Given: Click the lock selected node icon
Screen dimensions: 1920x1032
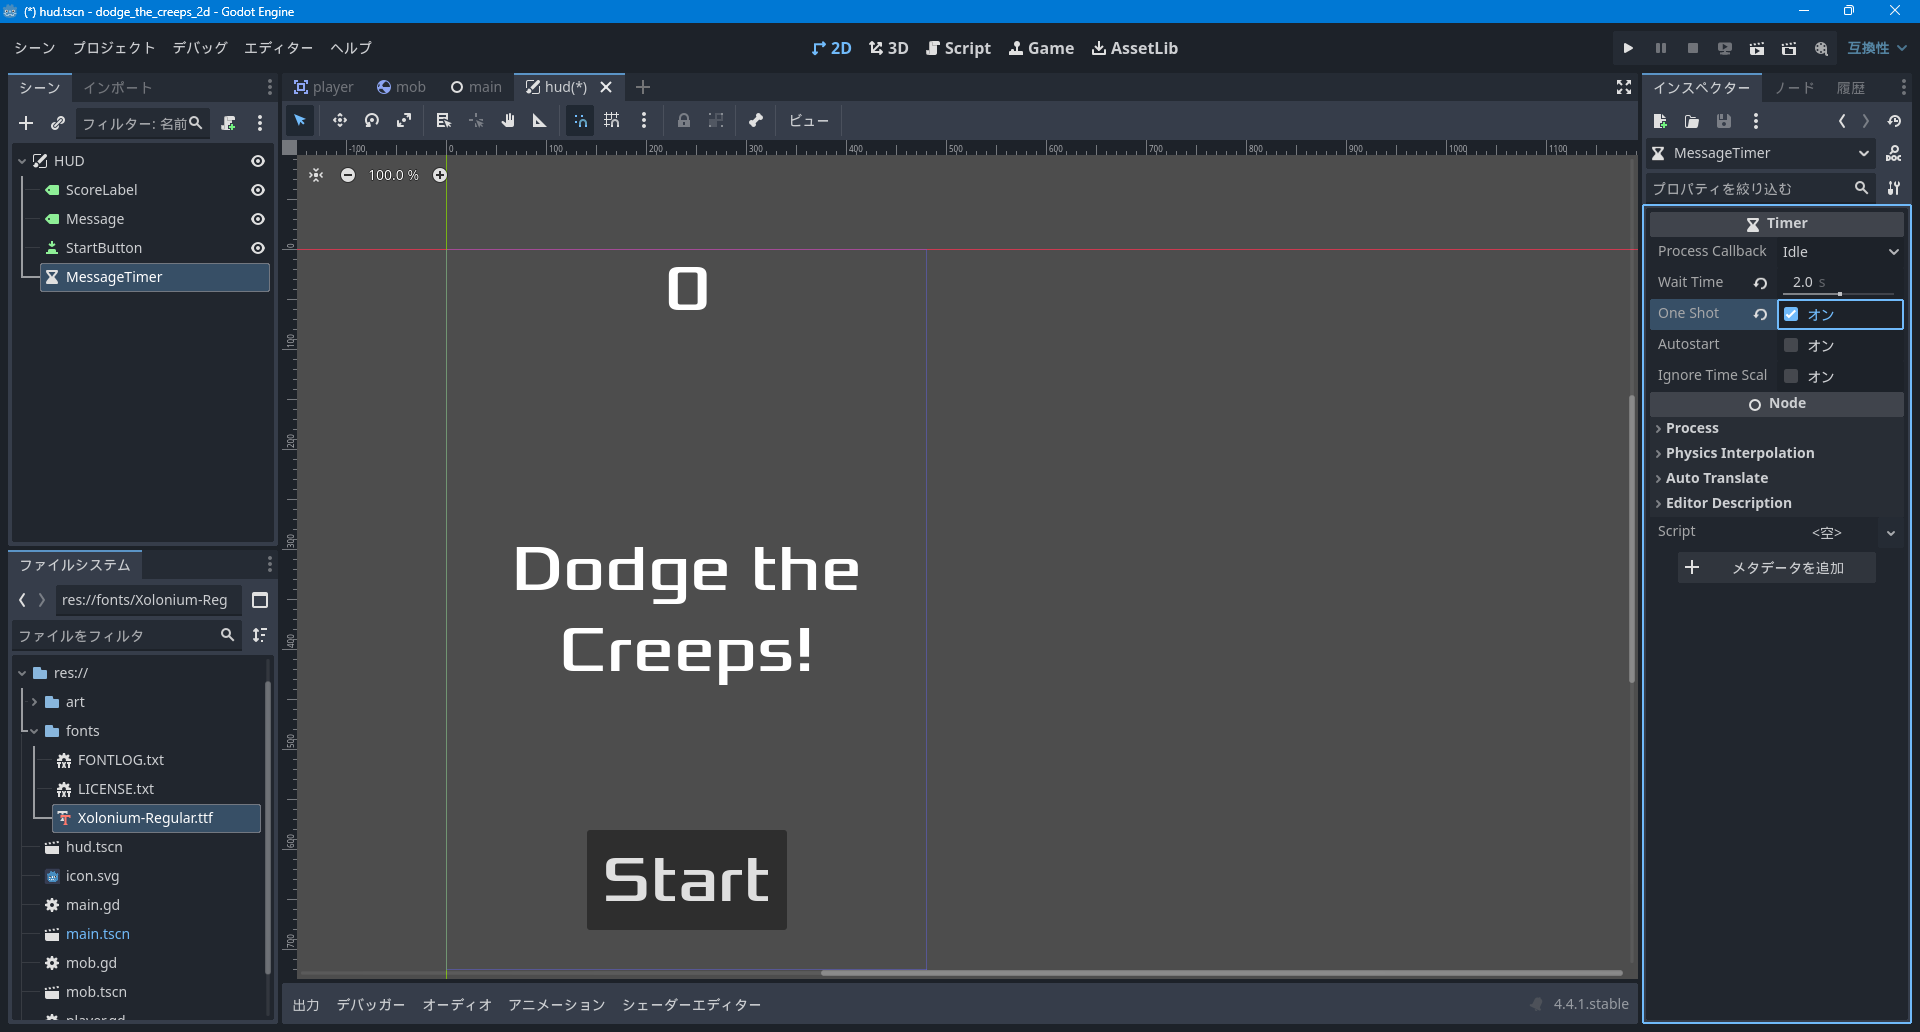Looking at the screenshot, I should tap(684, 121).
